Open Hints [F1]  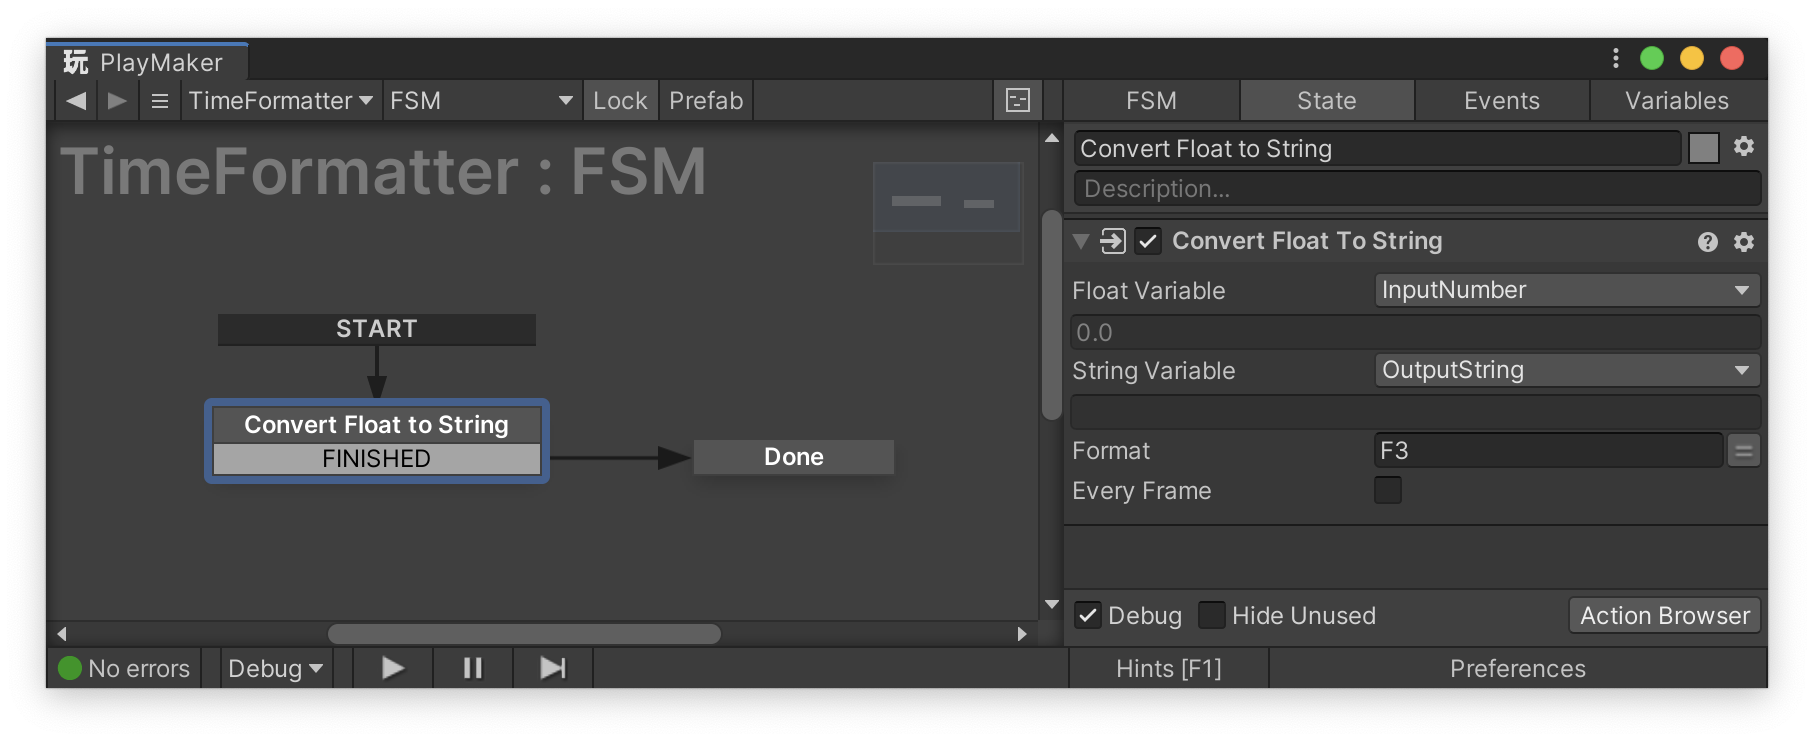1169,668
